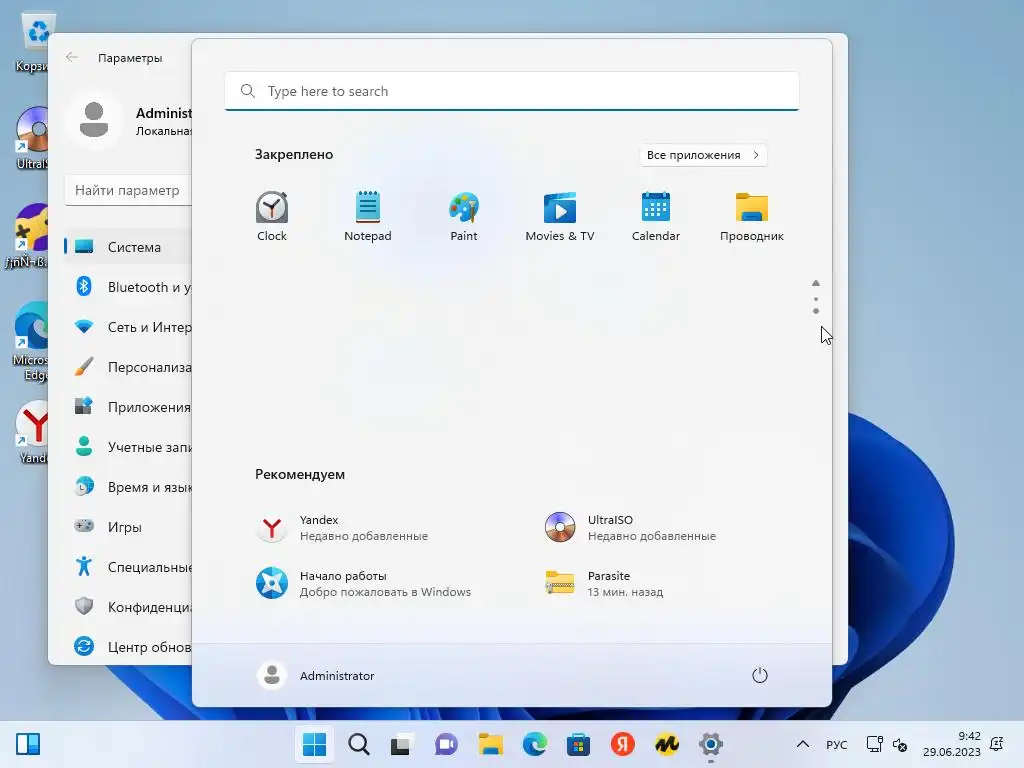Viewport: 1024px width, 768px height.
Task: Click the muted volume tray icon
Action: tap(900, 744)
